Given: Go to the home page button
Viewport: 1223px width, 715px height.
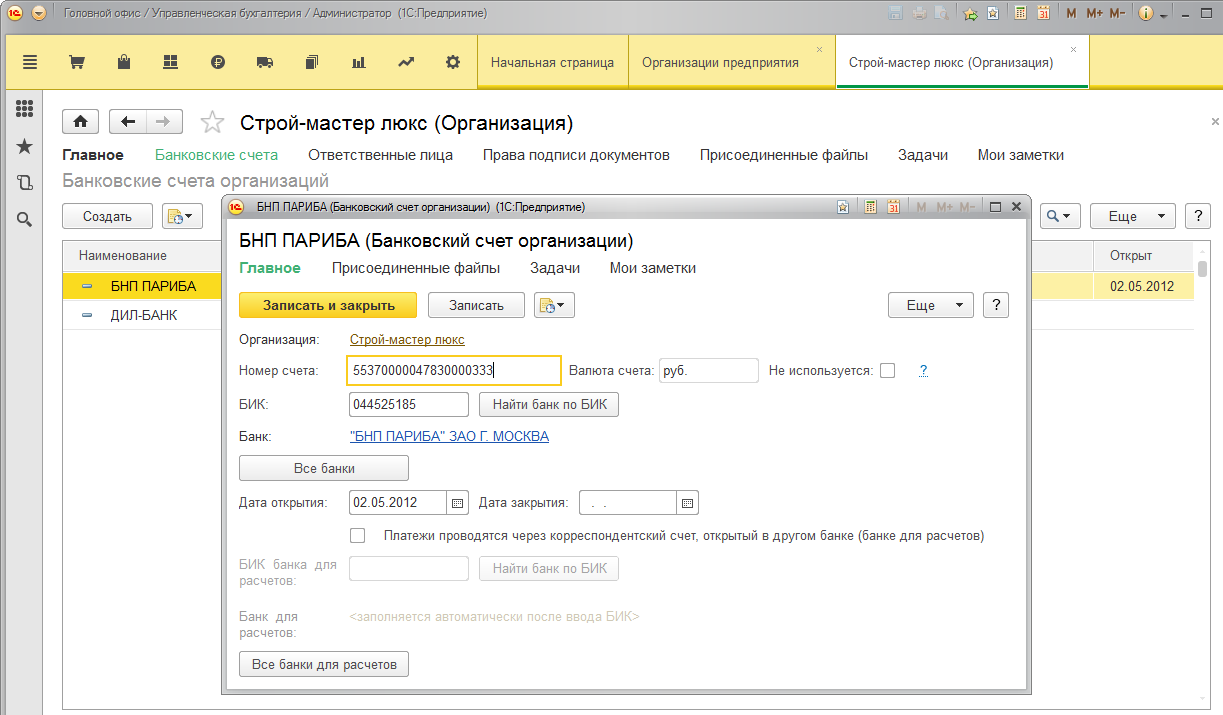Looking at the screenshot, I should [x=80, y=122].
